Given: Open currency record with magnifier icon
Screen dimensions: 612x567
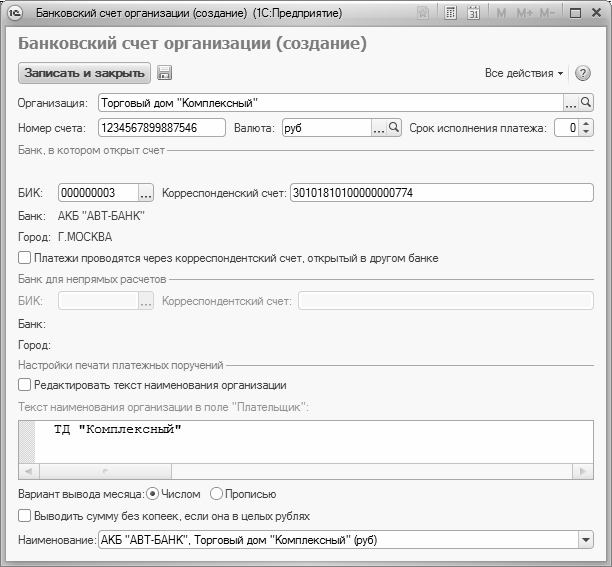Looking at the screenshot, I should [394, 128].
